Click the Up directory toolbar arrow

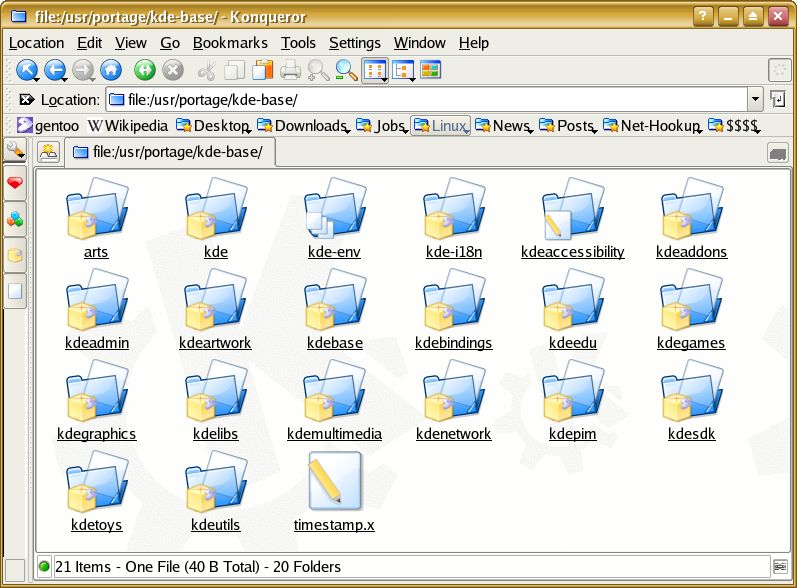[x=27, y=70]
